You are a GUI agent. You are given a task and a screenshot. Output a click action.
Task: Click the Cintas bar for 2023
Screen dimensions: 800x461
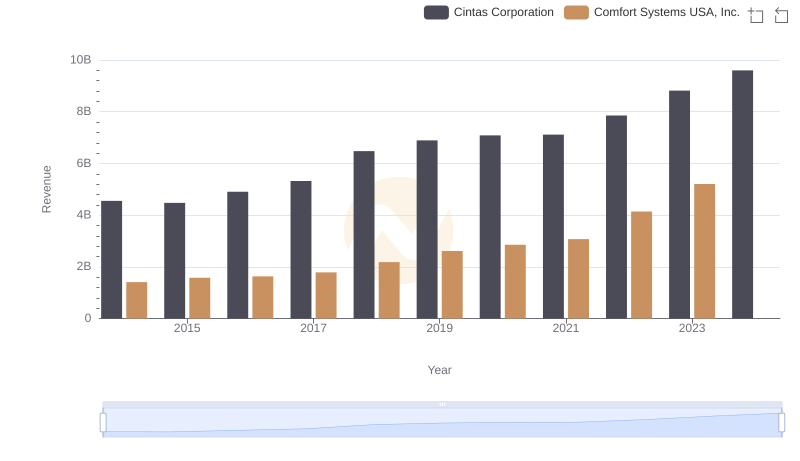(680, 204)
